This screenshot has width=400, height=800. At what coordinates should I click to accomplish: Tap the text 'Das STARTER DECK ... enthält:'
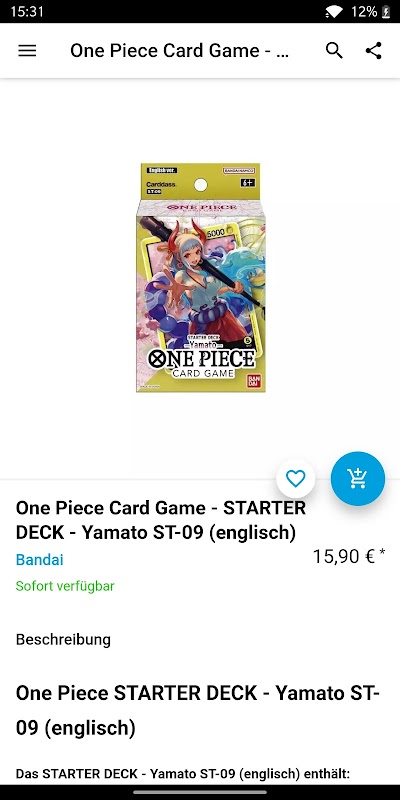[x=183, y=773]
